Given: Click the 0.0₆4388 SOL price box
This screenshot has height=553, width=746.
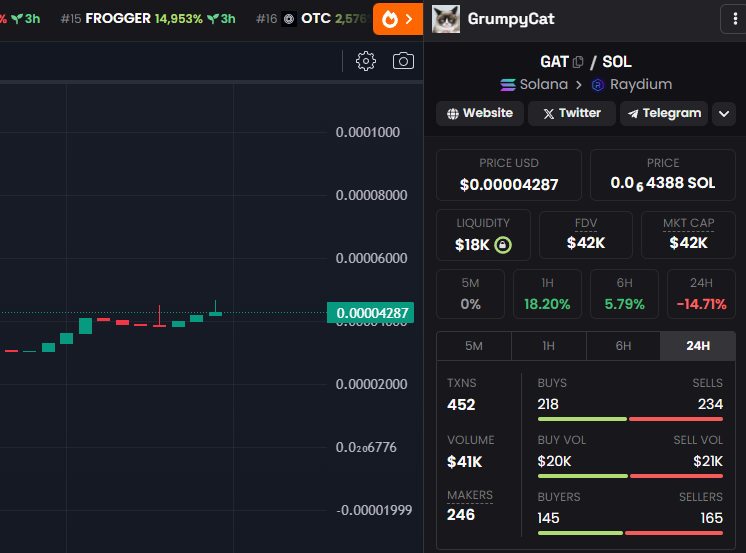Looking at the screenshot, I should point(663,175).
